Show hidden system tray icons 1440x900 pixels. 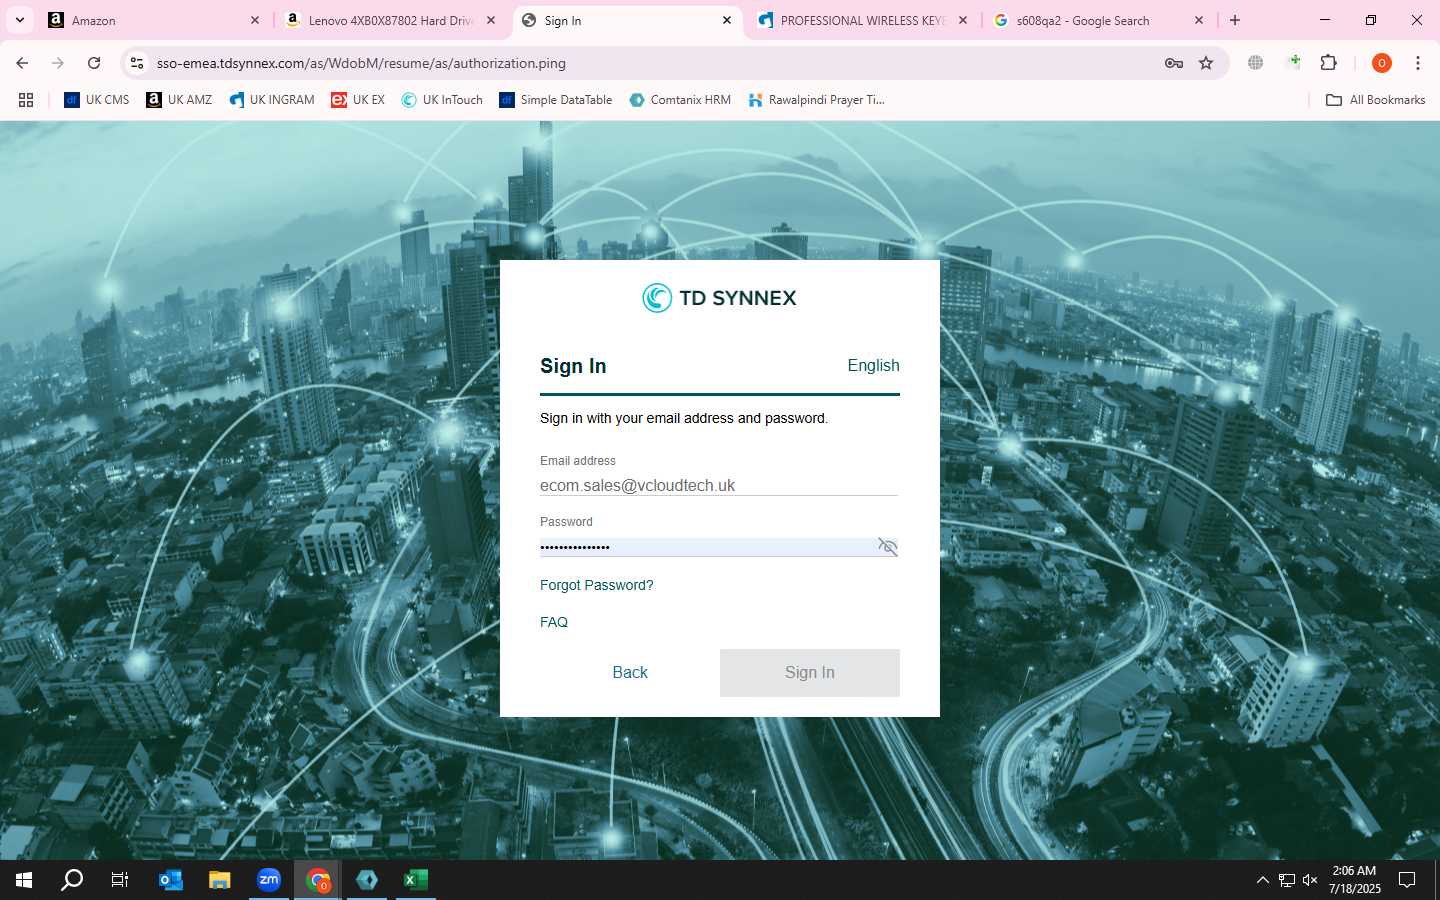(x=1262, y=880)
